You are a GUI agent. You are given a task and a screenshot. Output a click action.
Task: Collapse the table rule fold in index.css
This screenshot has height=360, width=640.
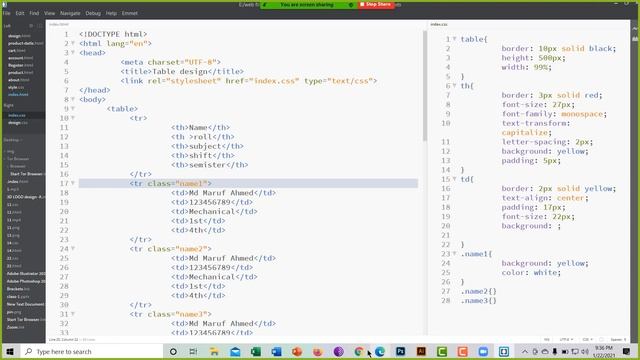point(454,39)
